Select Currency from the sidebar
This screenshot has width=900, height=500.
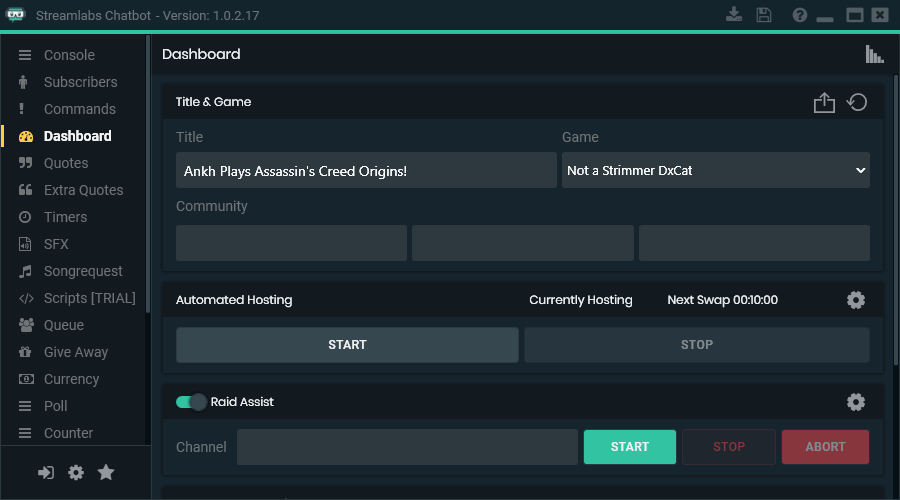coord(71,379)
